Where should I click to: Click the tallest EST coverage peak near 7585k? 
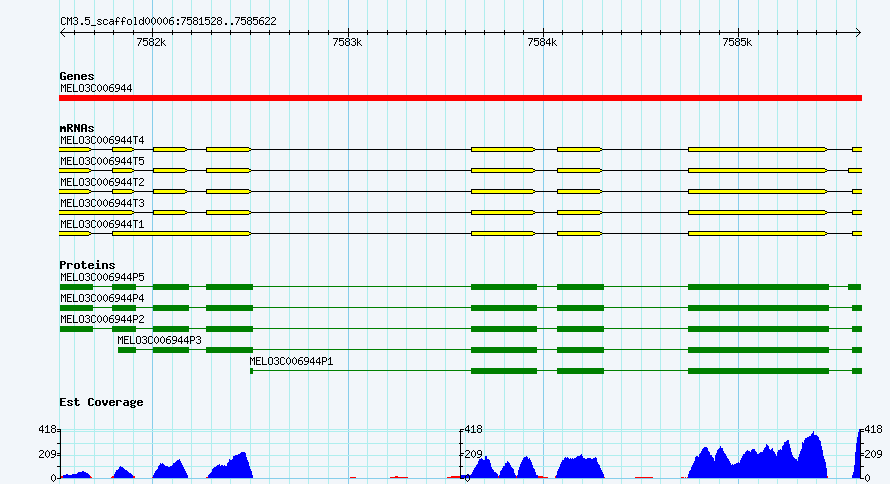pyautogui.click(x=814, y=454)
